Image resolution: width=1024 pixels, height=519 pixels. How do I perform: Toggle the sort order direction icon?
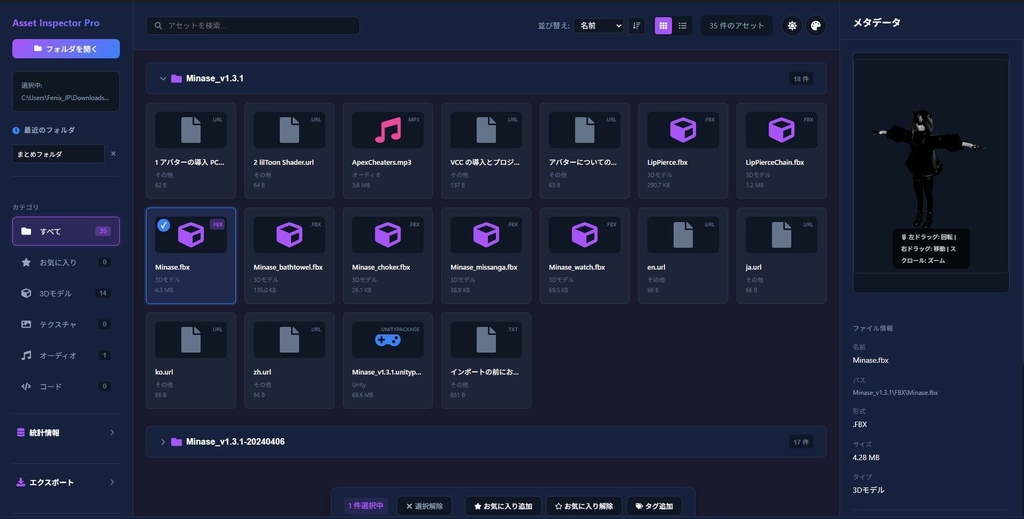(636, 25)
